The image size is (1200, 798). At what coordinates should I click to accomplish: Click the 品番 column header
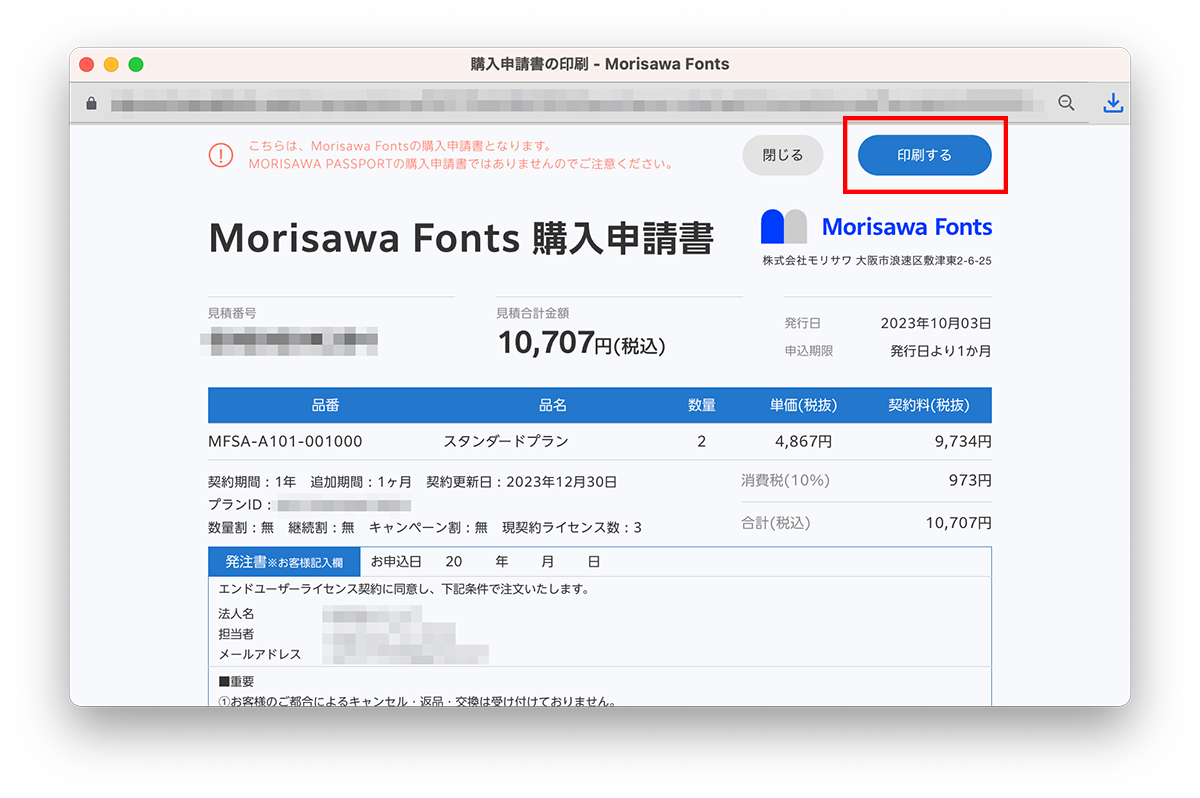click(326, 405)
